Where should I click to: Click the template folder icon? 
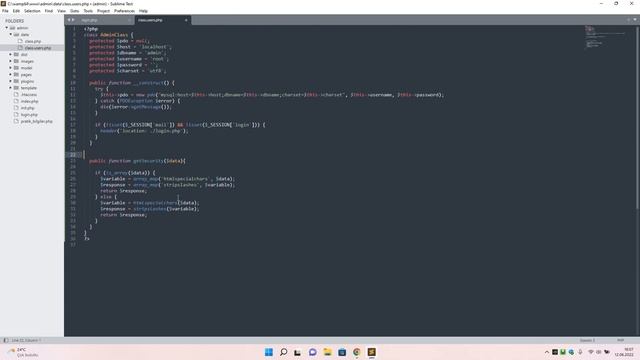pyautogui.click(x=16, y=88)
